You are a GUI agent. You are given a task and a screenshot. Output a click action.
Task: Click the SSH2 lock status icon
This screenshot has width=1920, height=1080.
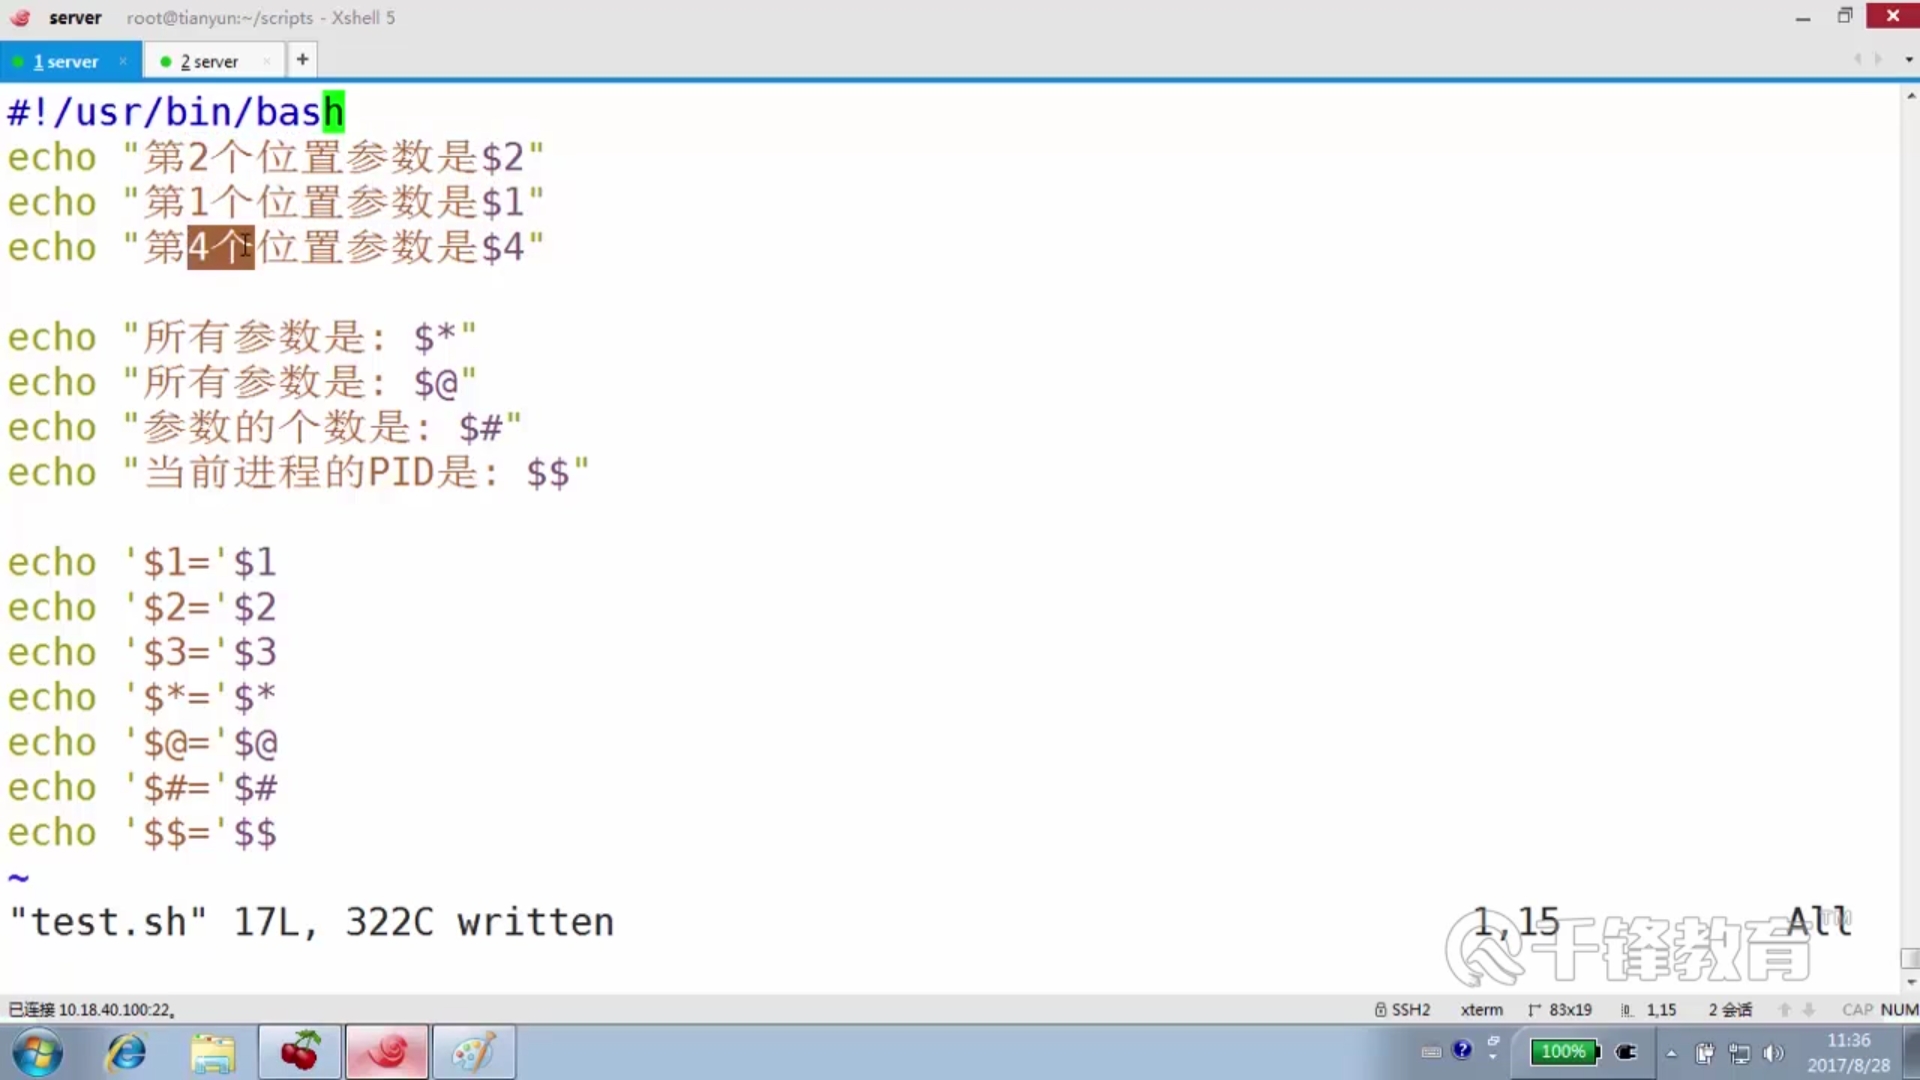tap(1380, 1010)
